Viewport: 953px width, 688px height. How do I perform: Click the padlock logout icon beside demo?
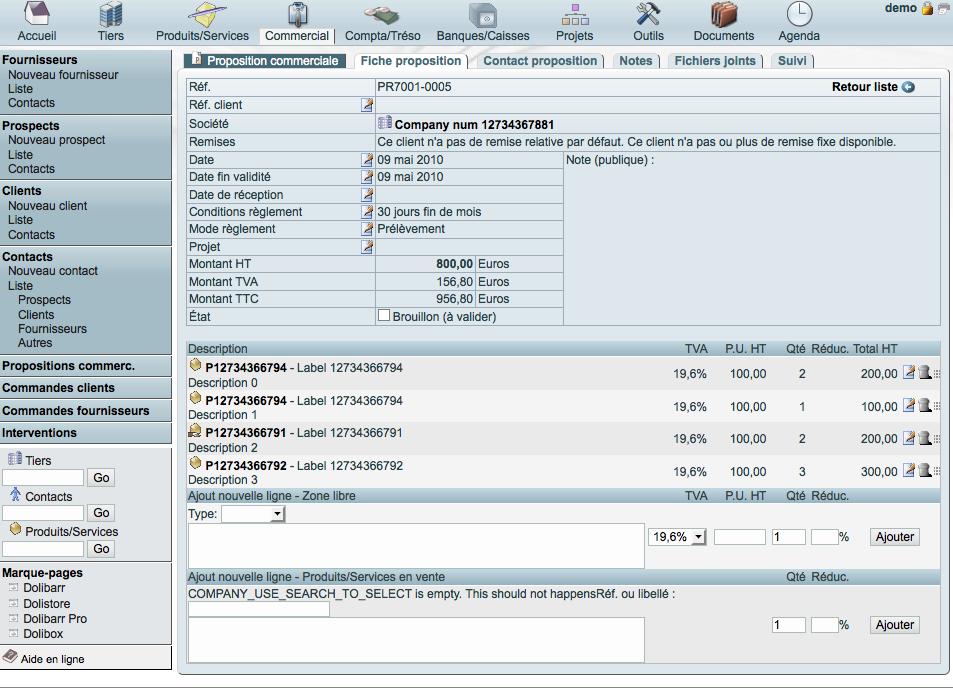(x=927, y=9)
